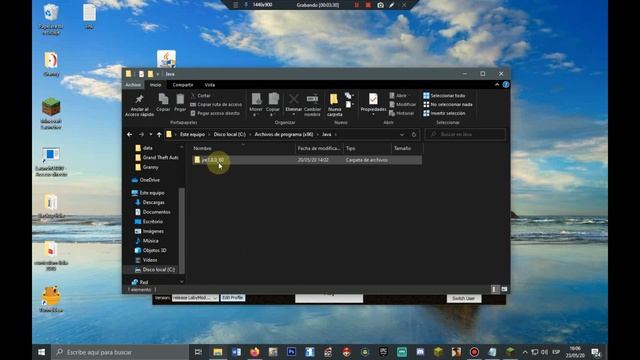Screen dimensions: 640x360
Task: Switch to the Inicio ribbon tab
Action: pyautogui.click(x=156, y=84)
